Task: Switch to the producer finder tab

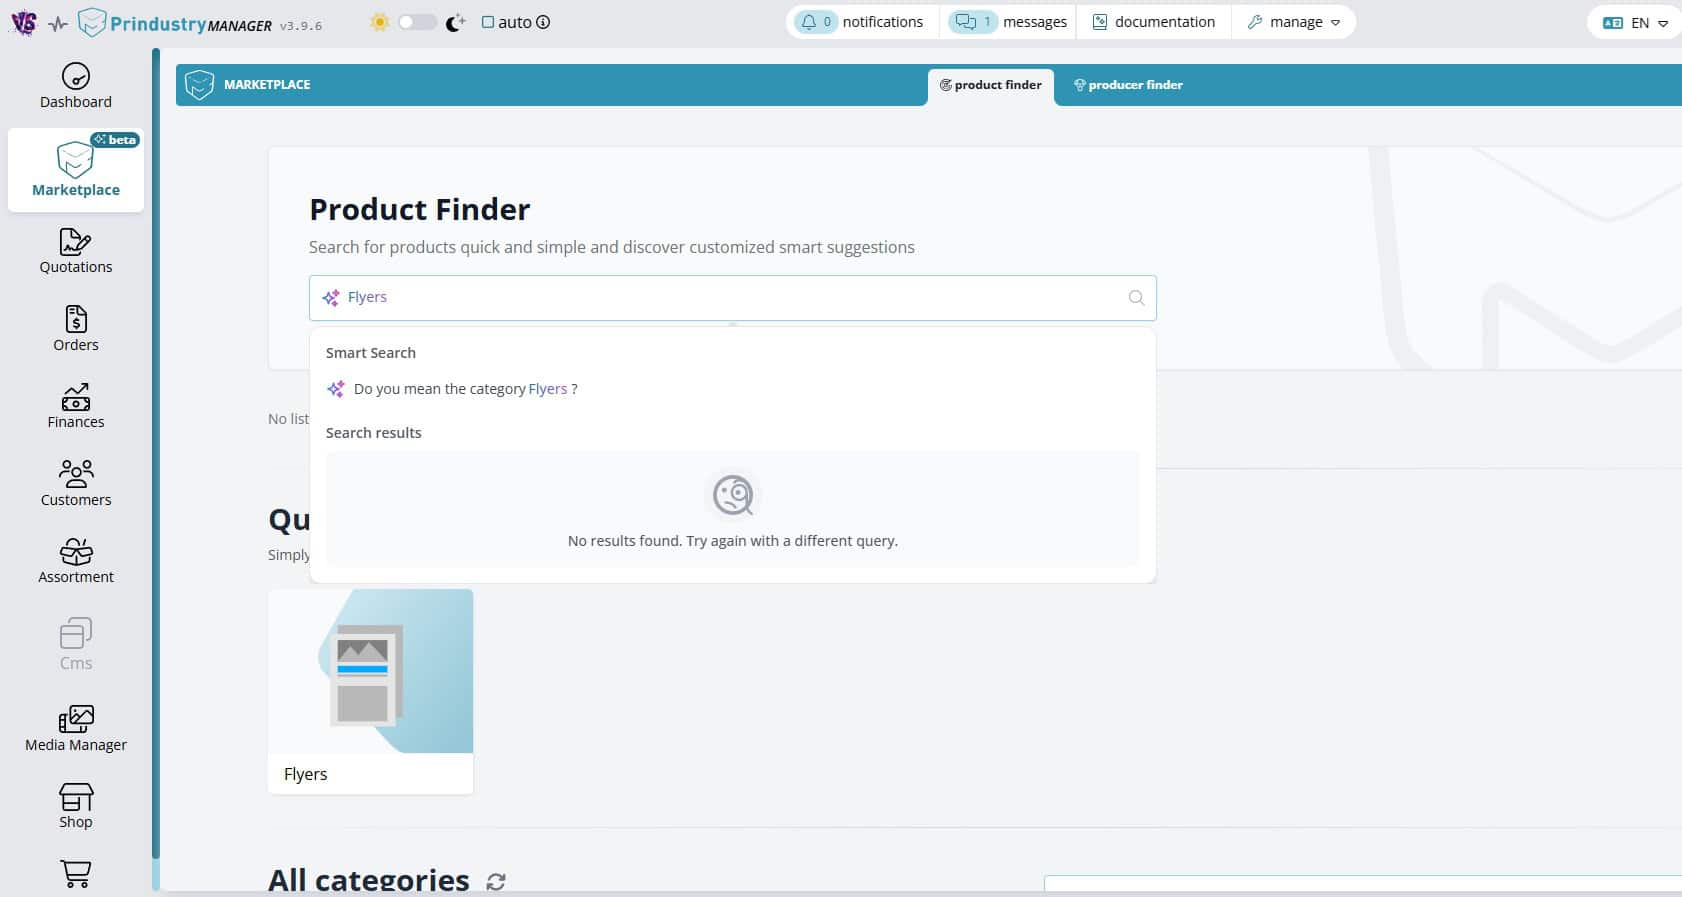Action: (x=1128, y=85)
